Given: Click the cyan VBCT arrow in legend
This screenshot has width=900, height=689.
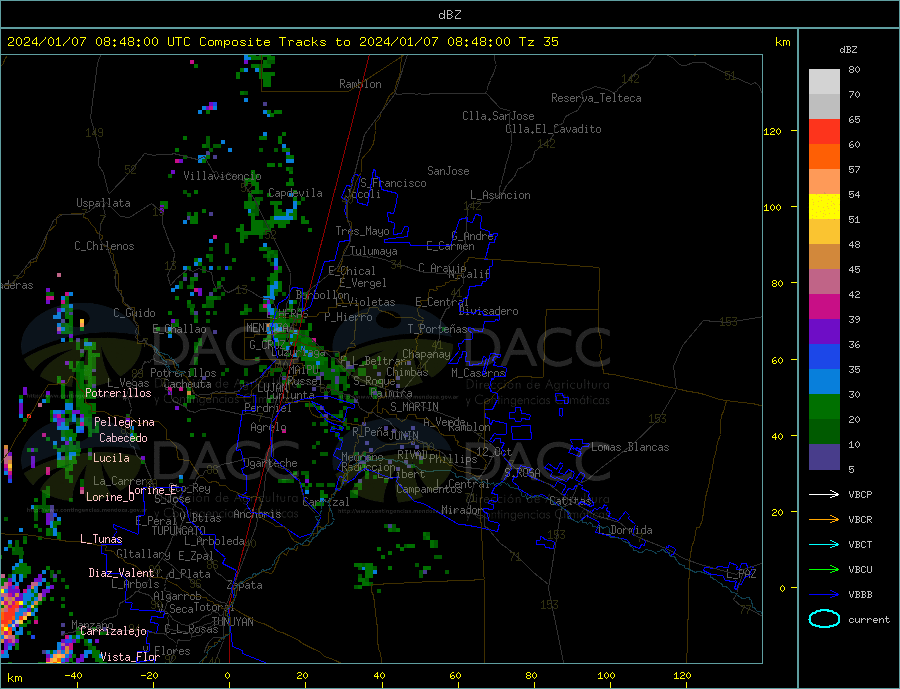Looking at the screenshot, I should [824, 544].
